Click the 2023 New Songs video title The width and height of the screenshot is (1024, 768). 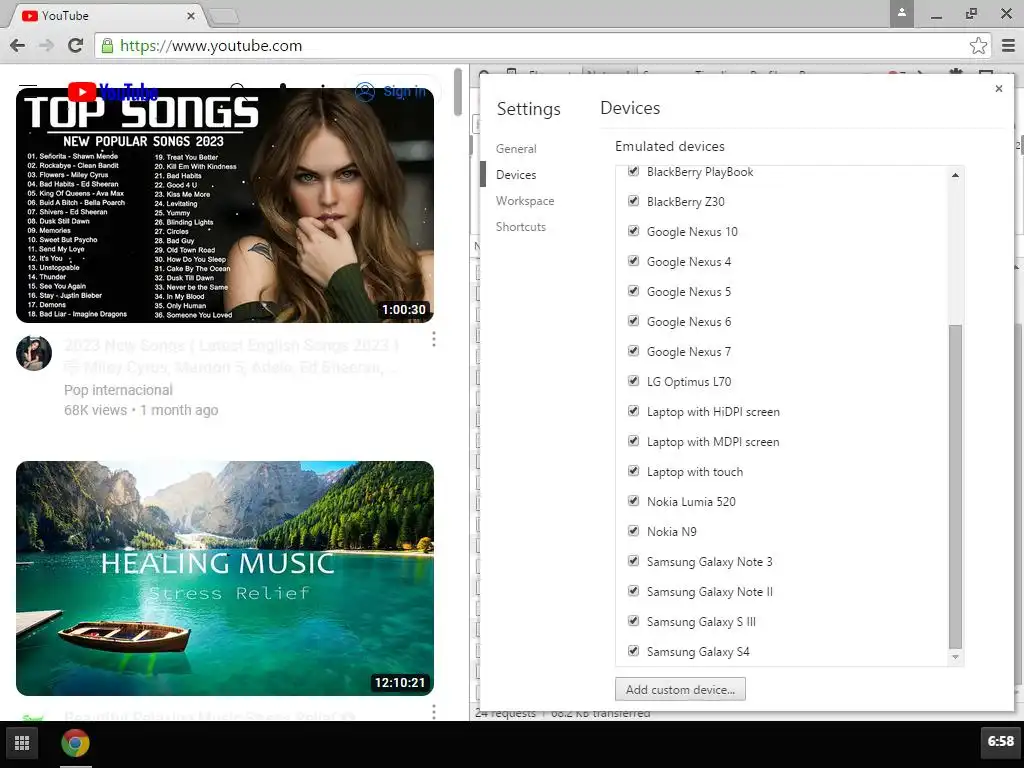click(x=232, y=356)
